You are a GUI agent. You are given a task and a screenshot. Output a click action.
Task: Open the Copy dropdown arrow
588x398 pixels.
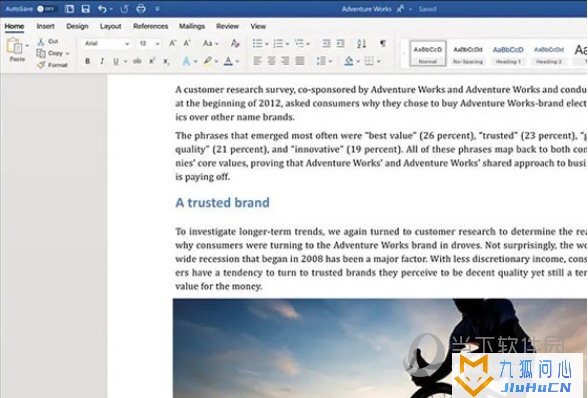click(x=68, y=54)
